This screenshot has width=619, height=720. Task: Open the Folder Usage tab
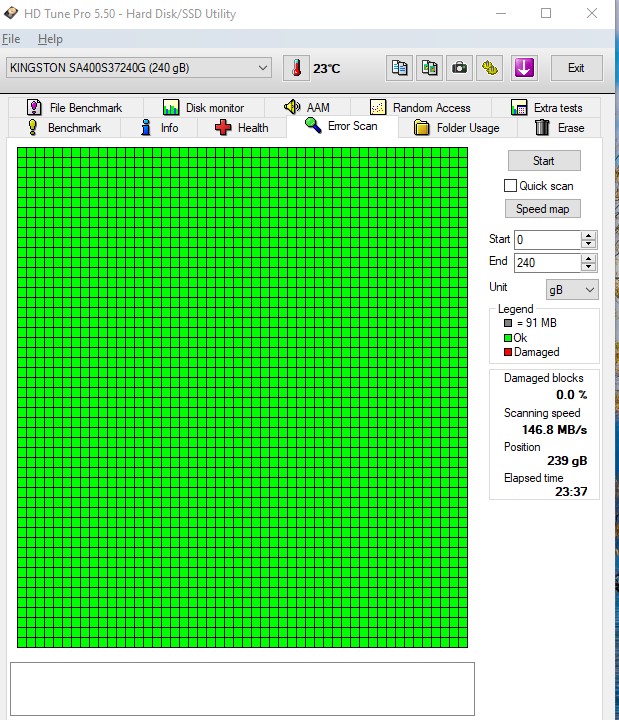pyautogui.click(x=457, y=128)
